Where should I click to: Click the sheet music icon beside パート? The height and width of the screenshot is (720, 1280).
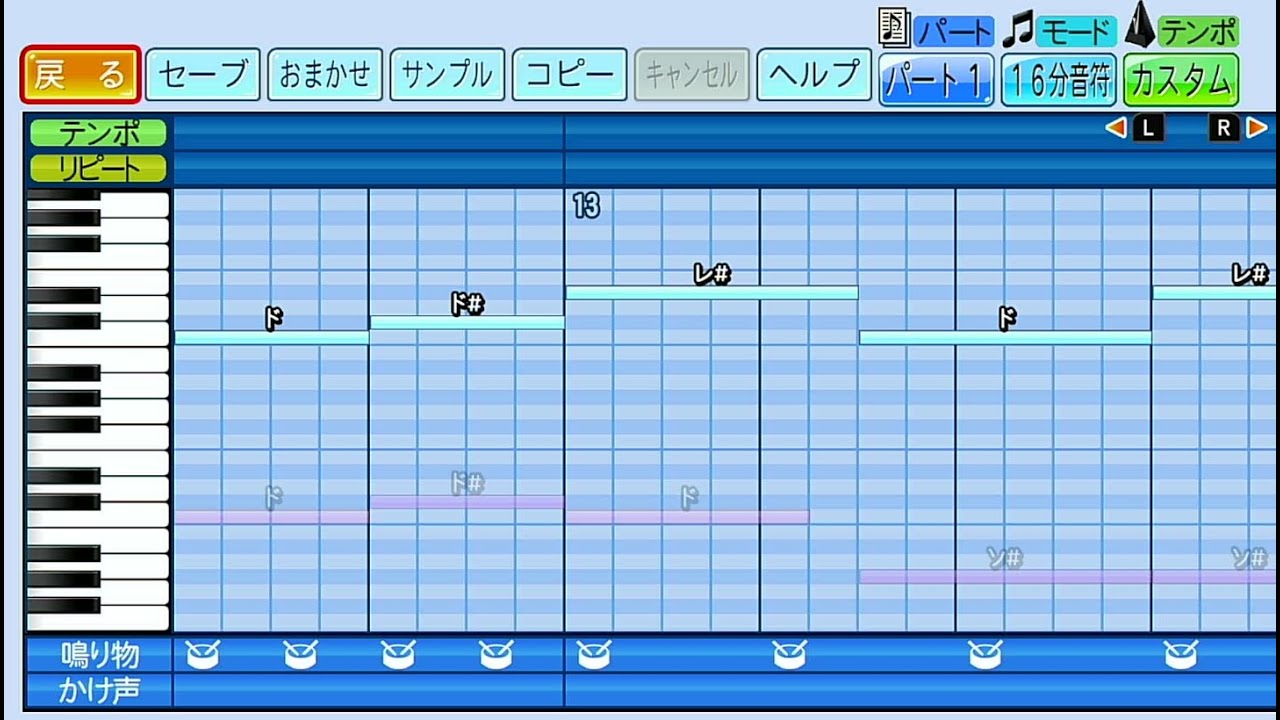coord(891,27)
